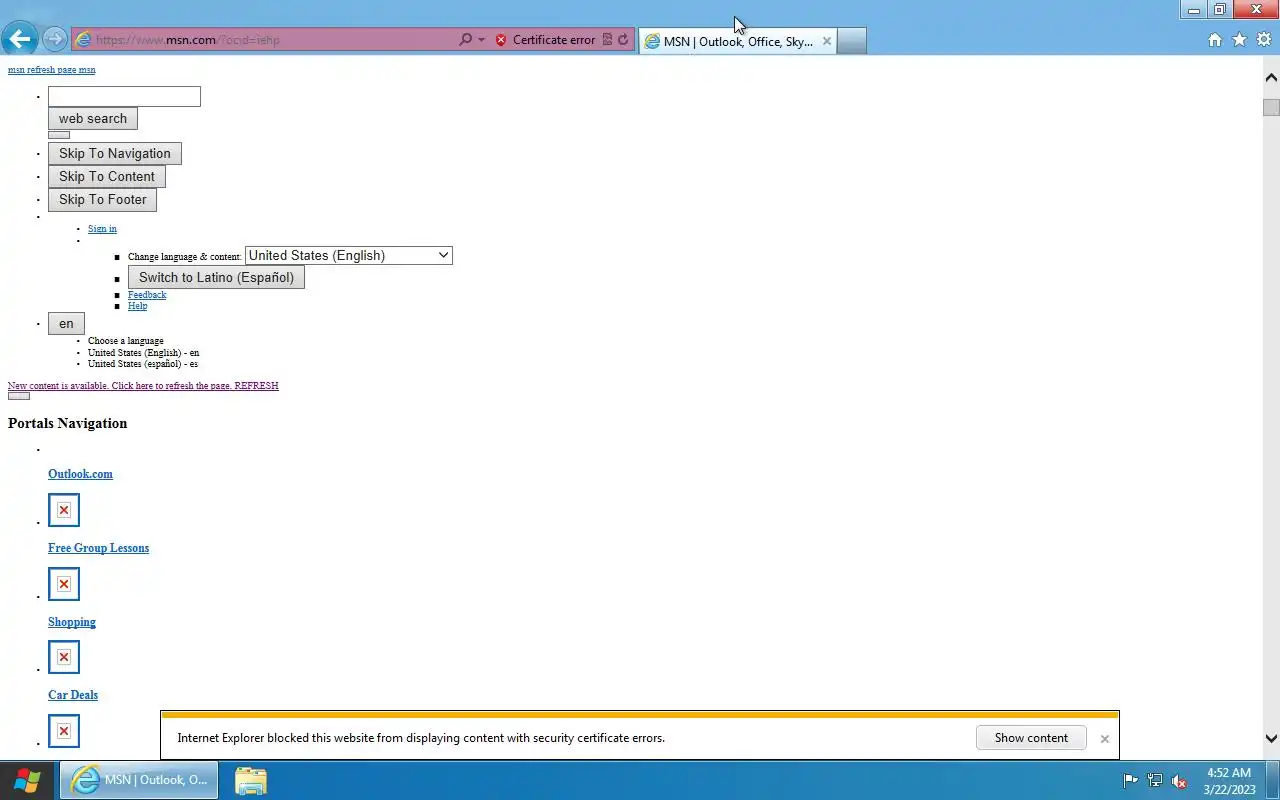Toggle the Compatibility View icon in the address bar
Viewport: 1280px width, 800px height.
[607, 40]
